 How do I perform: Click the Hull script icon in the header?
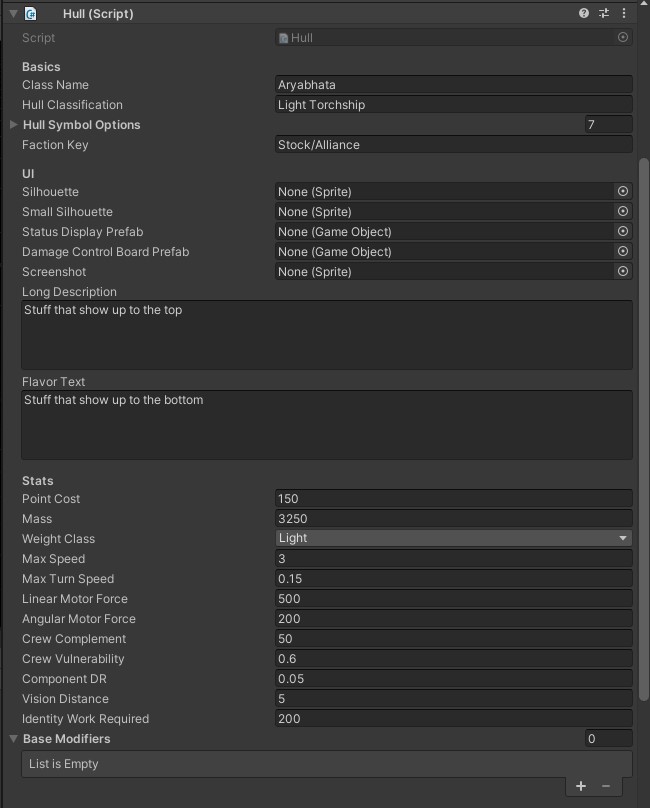pos(31,14)
